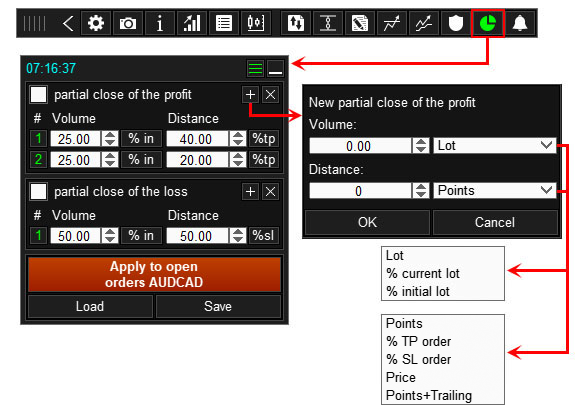Click the camera screenshot icon
Viewport: 575px width, 415px height.
point(128,23)
